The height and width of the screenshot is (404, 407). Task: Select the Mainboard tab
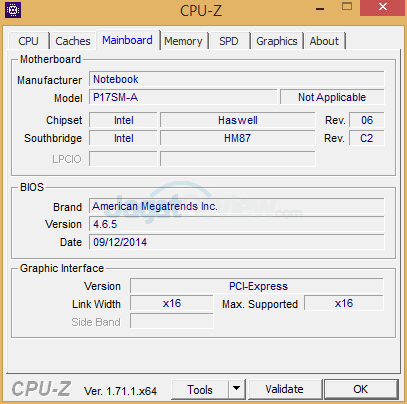[x=128, y=40]
